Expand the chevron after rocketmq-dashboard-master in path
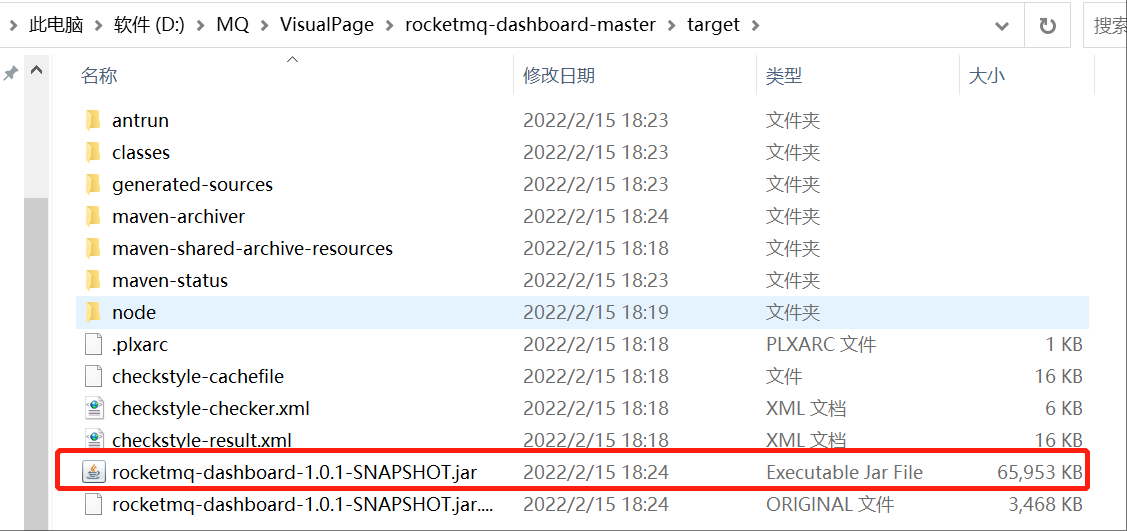Screen dimensions: 1127x531 [x=672, y=25]
